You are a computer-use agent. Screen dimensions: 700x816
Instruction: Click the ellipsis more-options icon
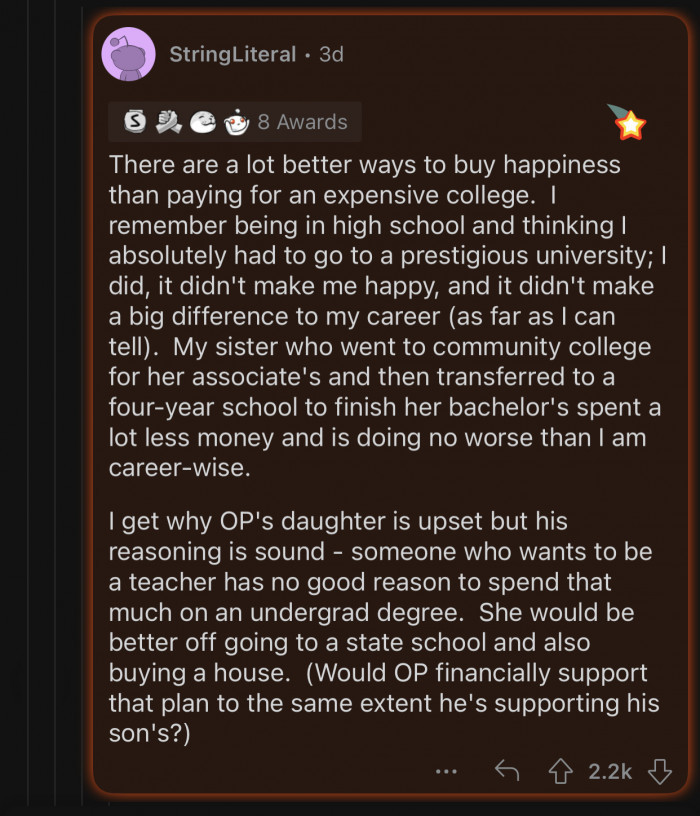[x=445, y=770]
